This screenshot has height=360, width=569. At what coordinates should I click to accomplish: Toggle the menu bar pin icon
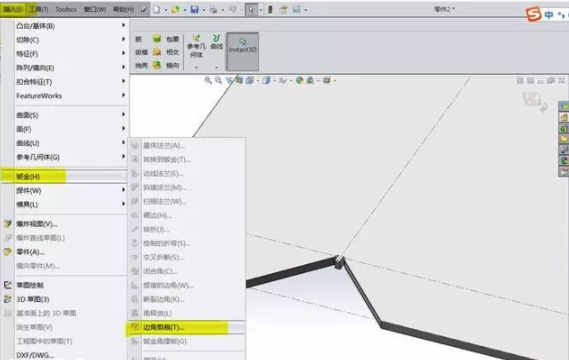(x=144, y=9)
